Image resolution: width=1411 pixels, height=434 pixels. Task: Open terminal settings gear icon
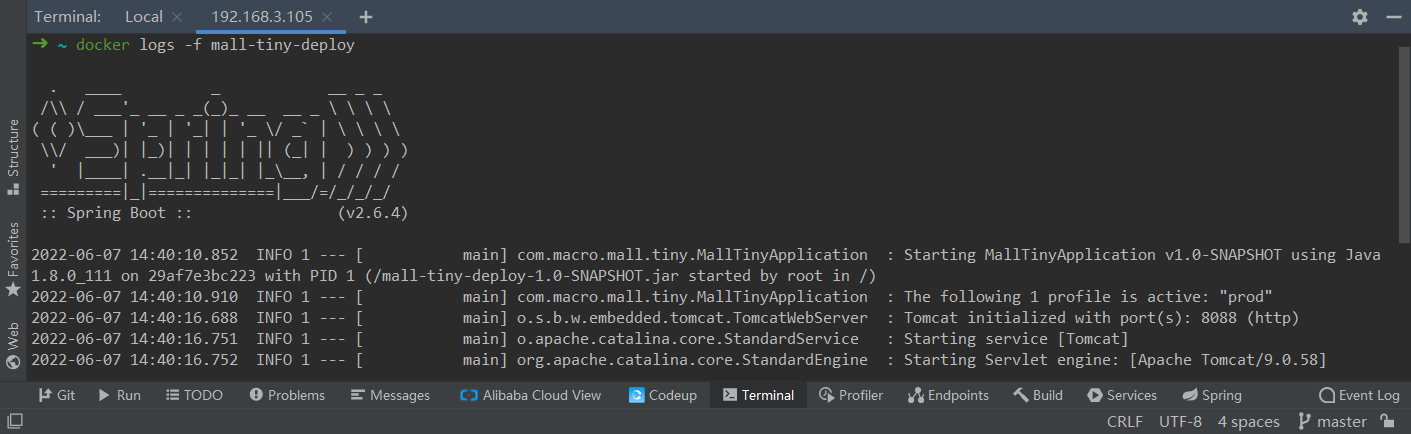(x=1359, y=17)
